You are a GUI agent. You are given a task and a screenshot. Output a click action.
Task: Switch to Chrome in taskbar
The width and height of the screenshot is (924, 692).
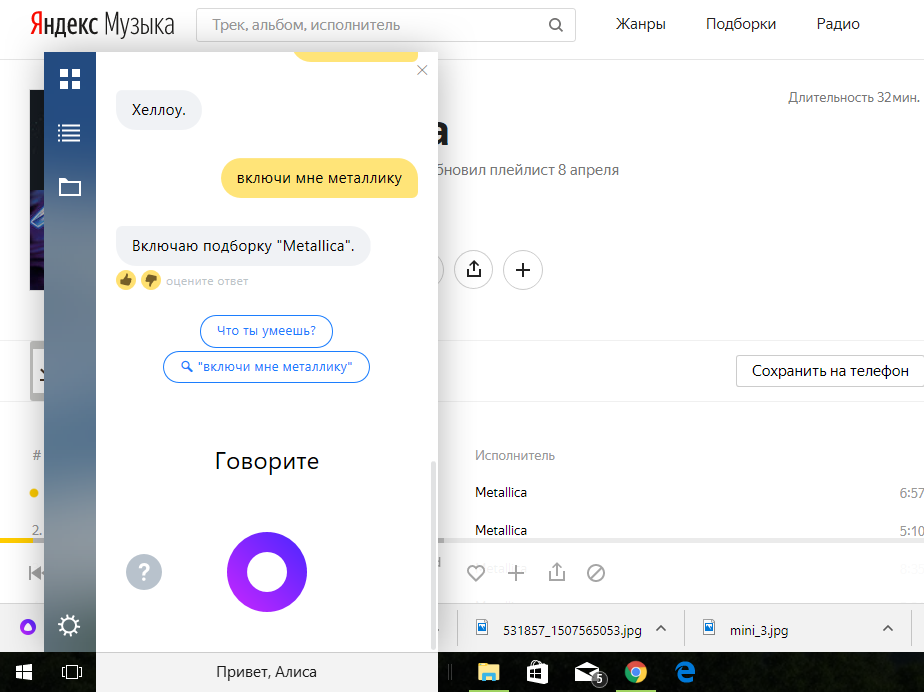636,672
